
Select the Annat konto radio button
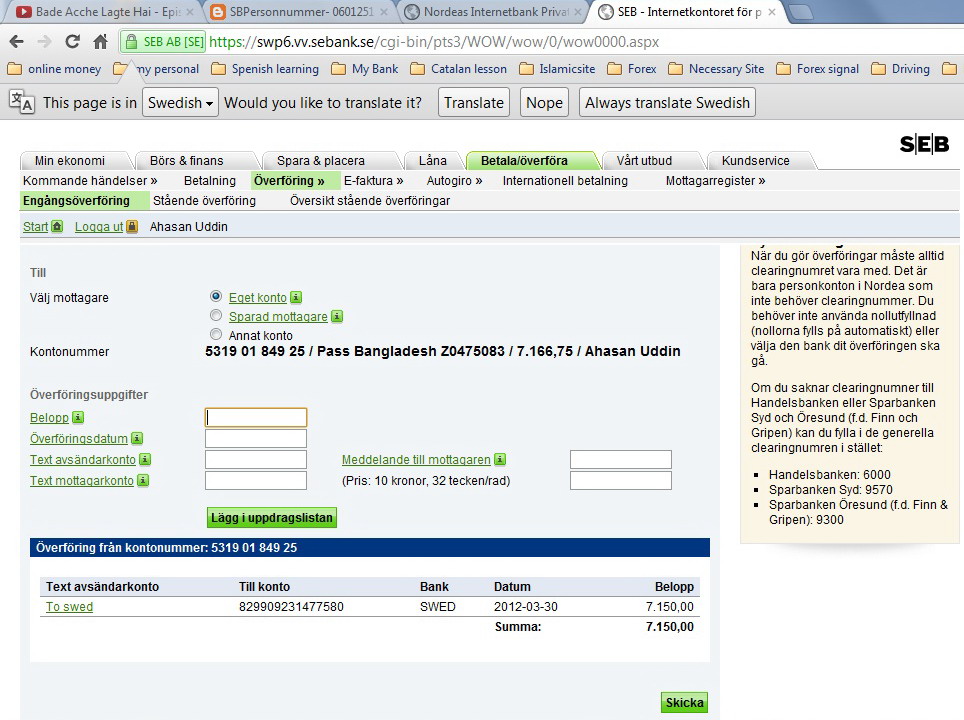tap(216, 334)
